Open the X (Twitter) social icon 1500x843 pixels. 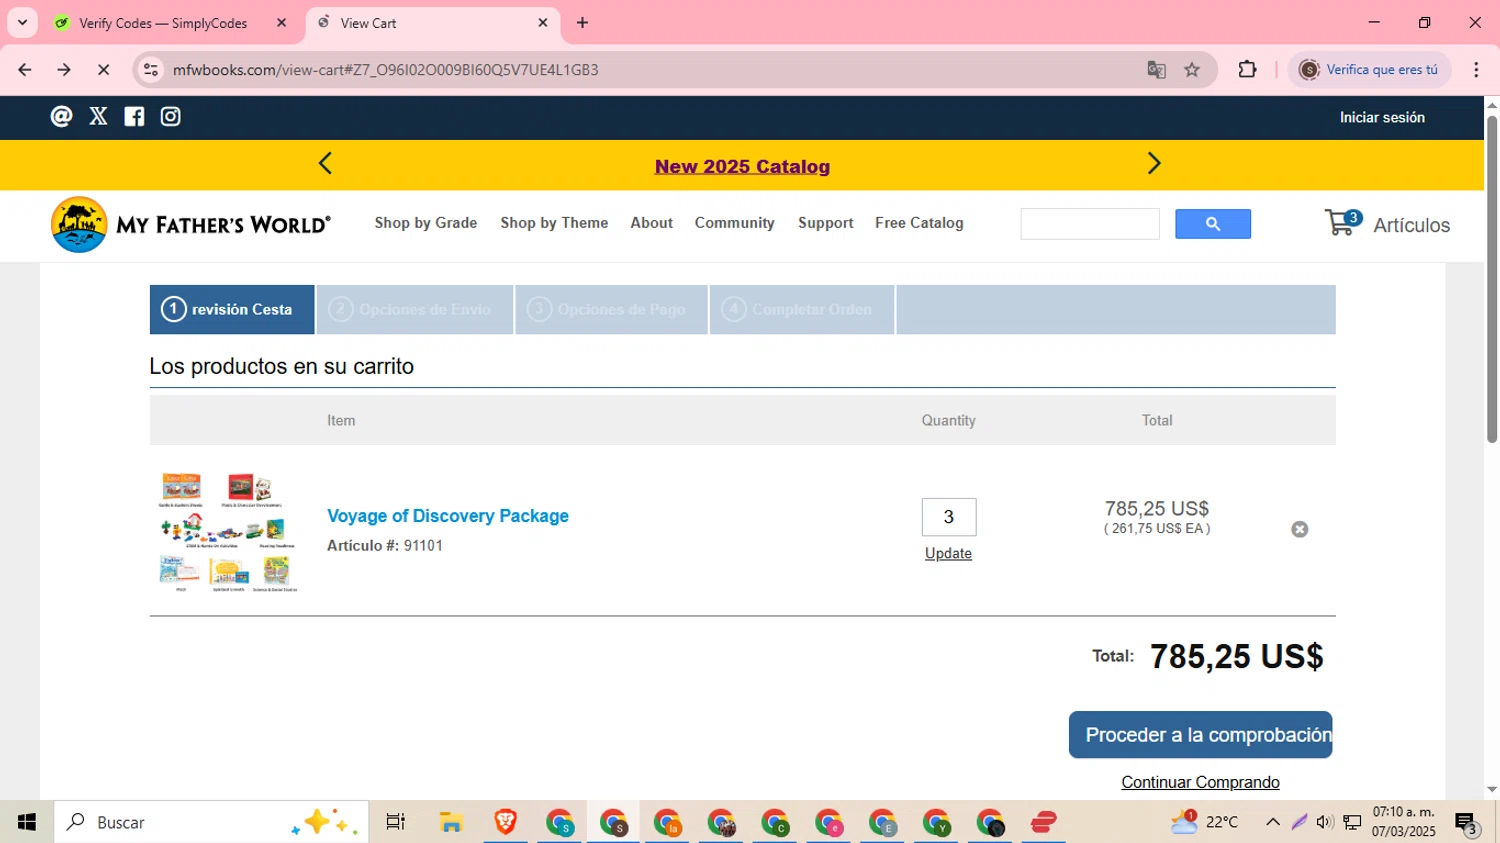pyautogui.click(x=98, y=117)
